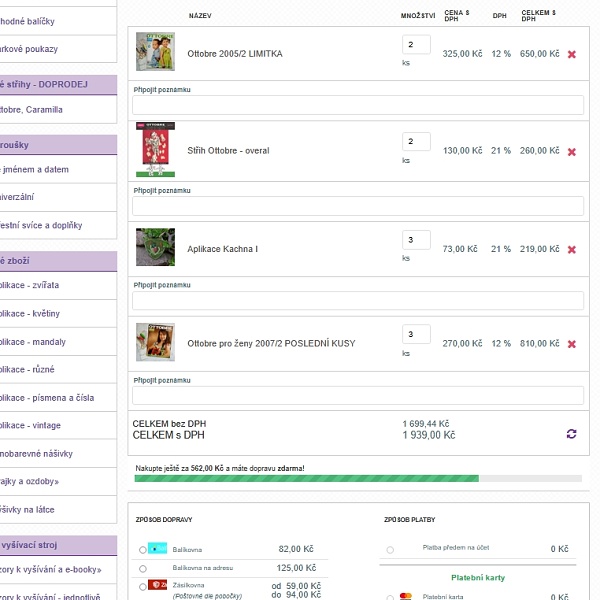Viewport: 600px width, 600px height.
Task: Choose Zásilkovna shipping radio button
Action: tap(142, 587)
